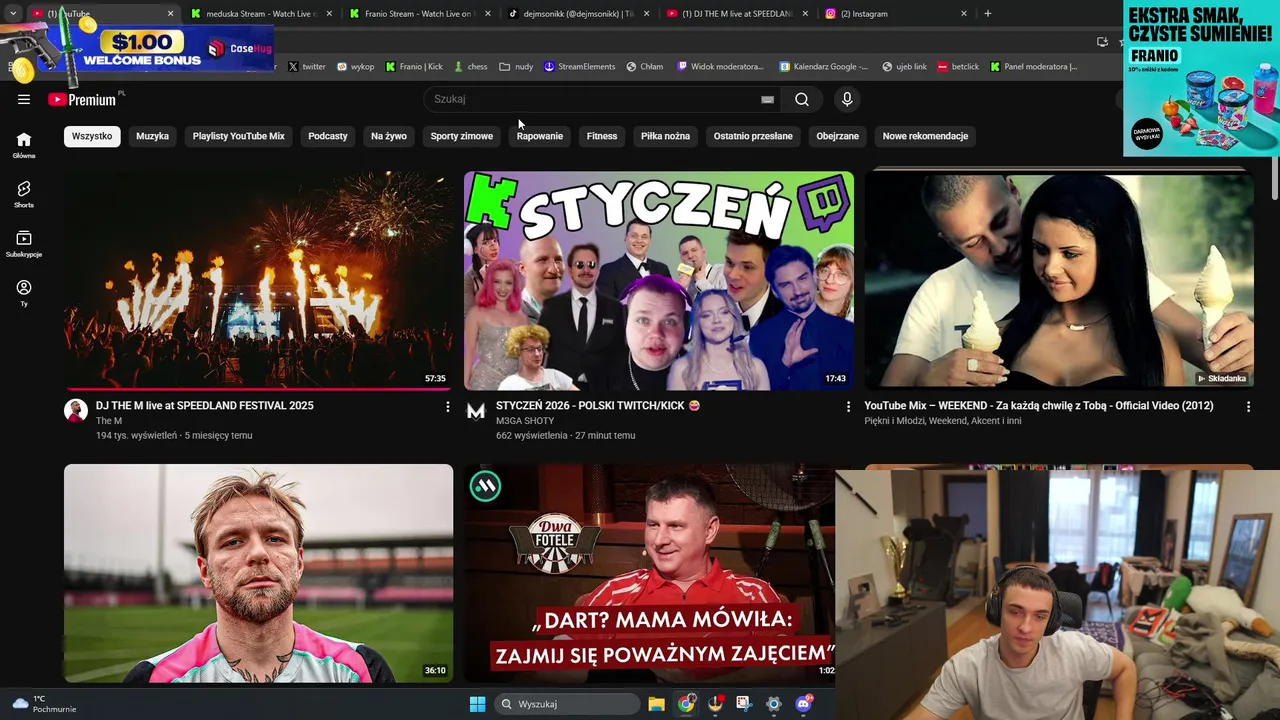Open DJ THE M SPEEDLAND FESTIVAL thumbnail
1280x720 pixels.
click(258, 280)
